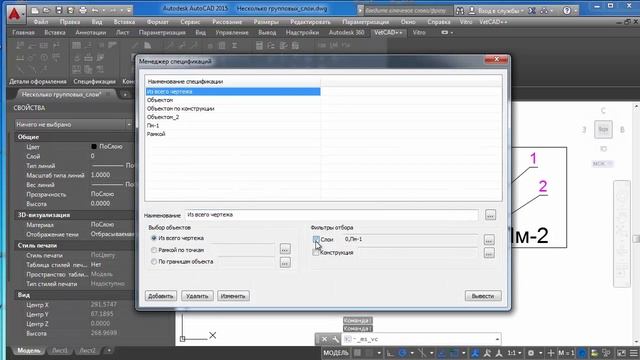Open browse button next to Конструкция filter

489,253
